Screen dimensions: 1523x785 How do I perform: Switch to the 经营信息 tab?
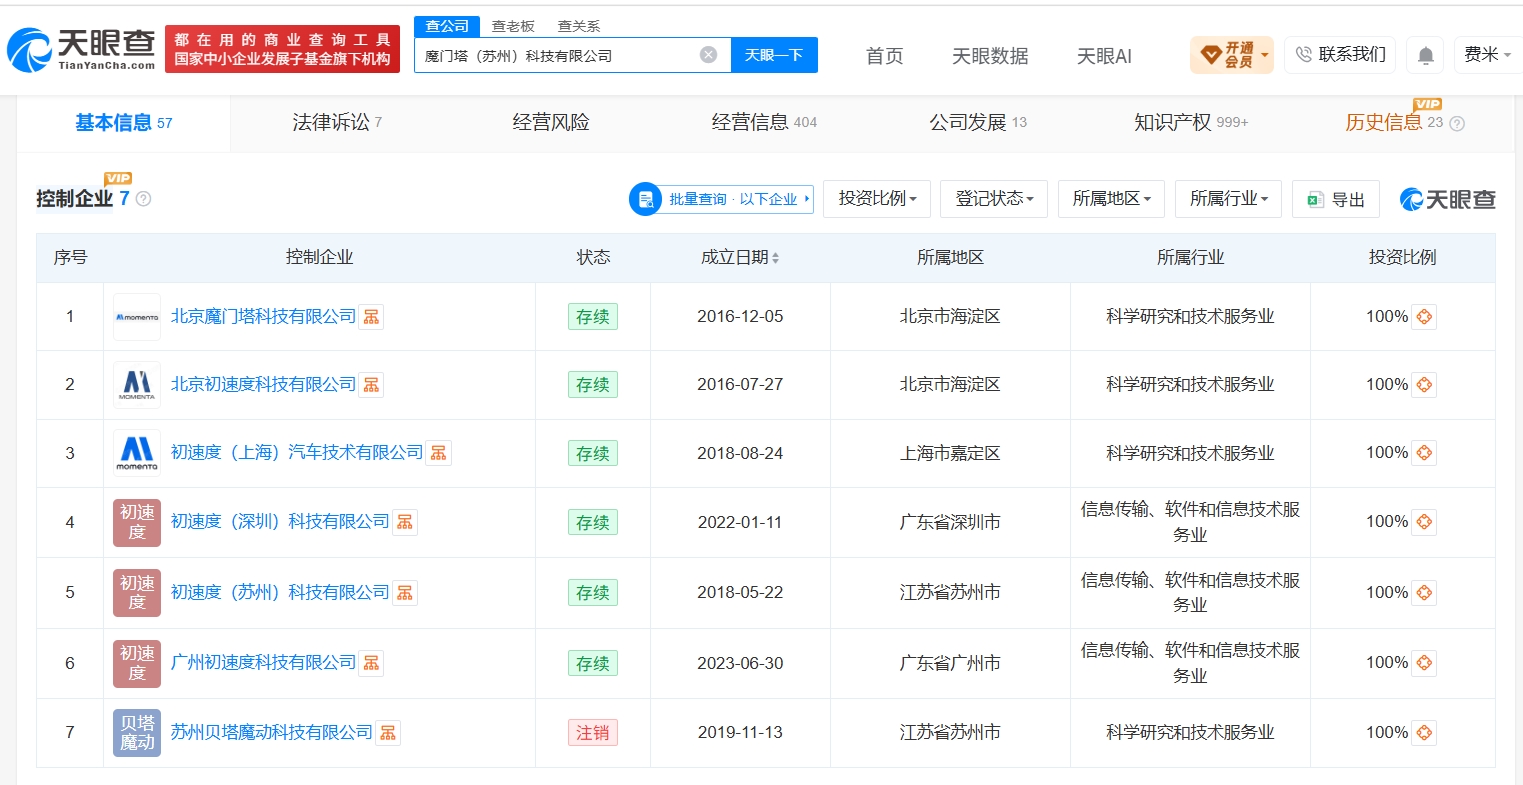click(x=764, y=123)
